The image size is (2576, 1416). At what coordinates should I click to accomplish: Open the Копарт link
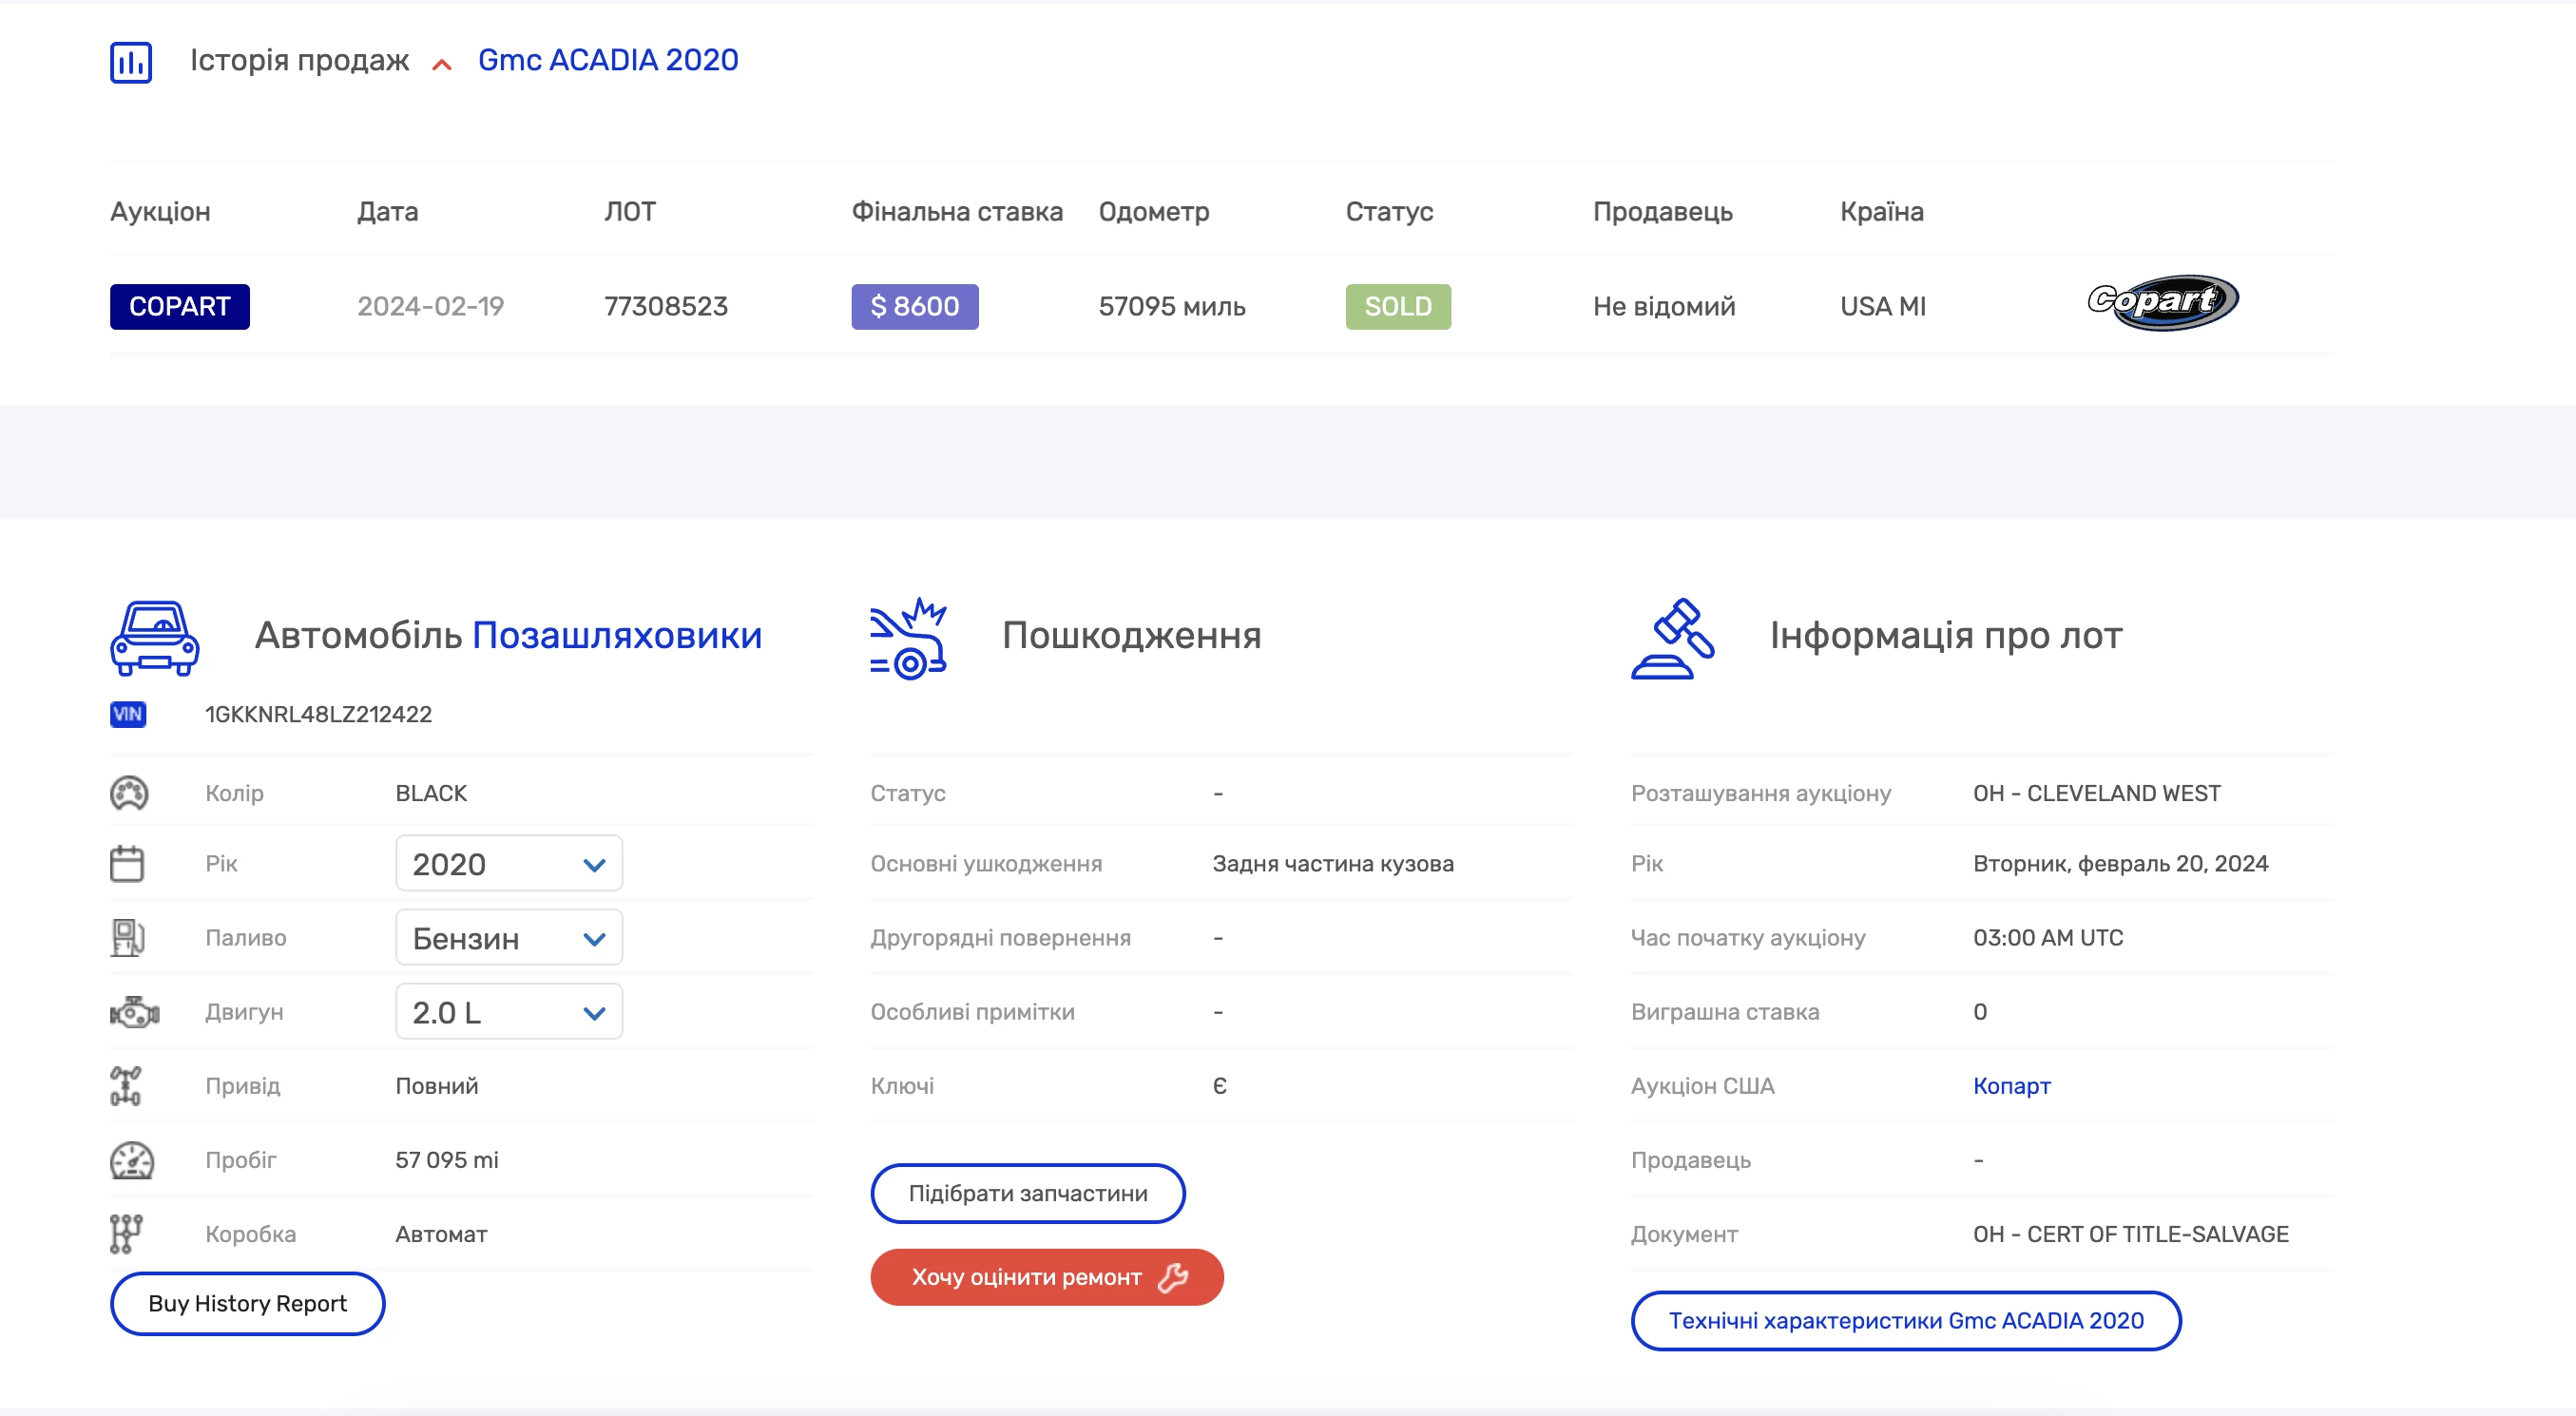(2011, 1085)
